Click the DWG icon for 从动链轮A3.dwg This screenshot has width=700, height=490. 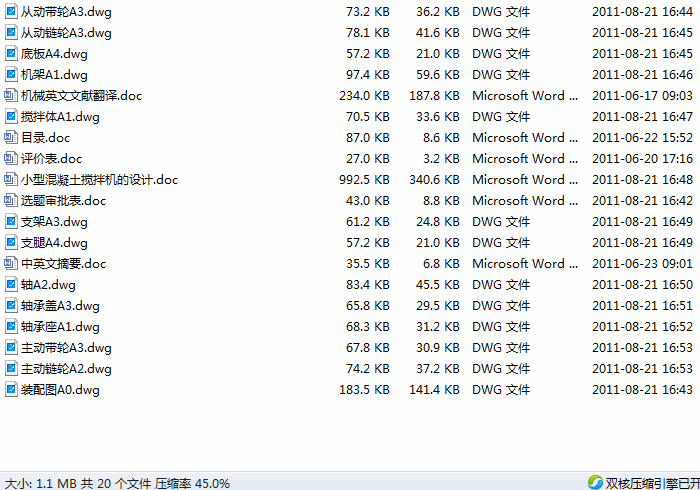[x=11, y=32]
